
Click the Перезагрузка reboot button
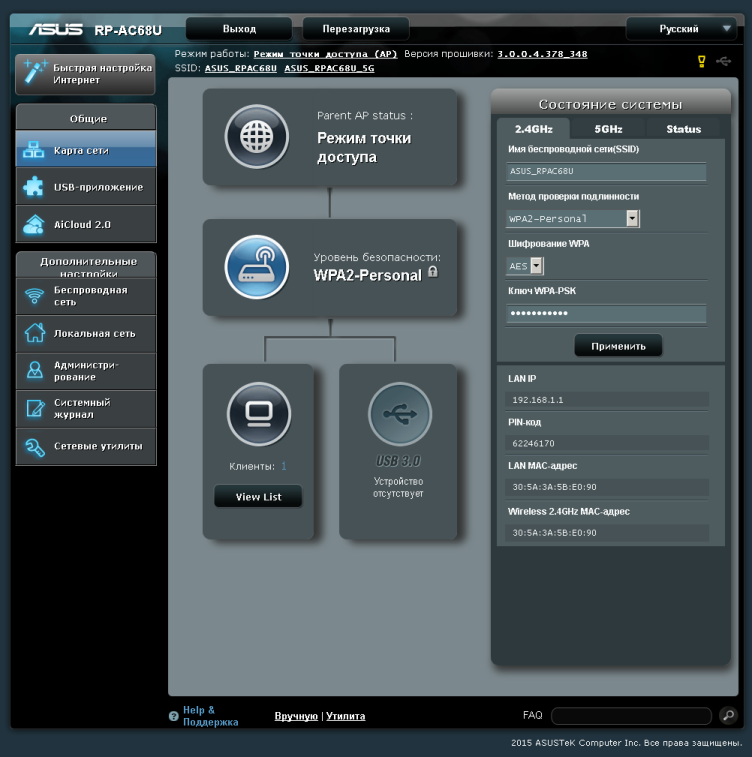coord(356,29)
